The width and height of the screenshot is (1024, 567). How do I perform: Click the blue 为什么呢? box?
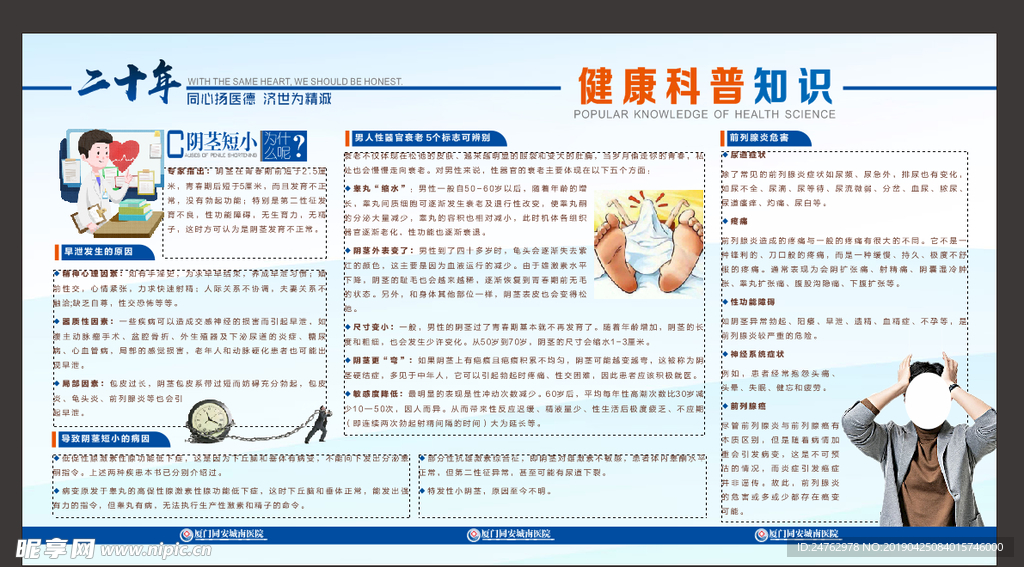(284, 146)
